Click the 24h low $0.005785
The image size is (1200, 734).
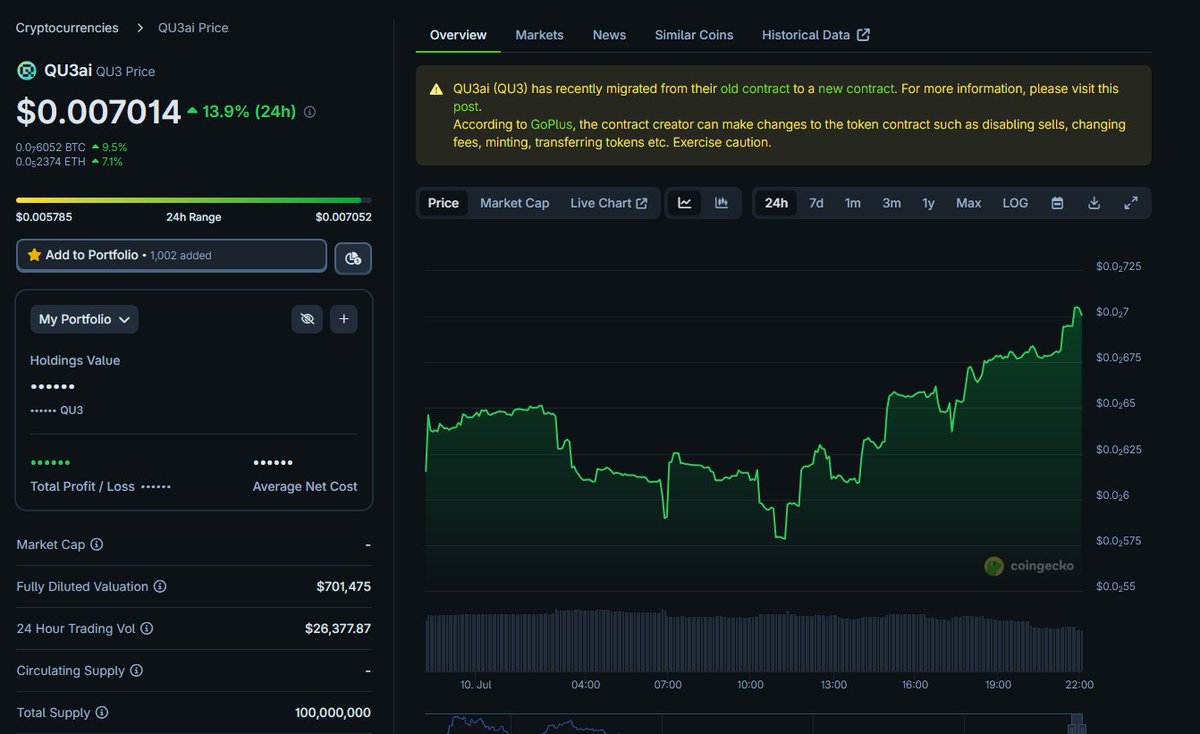(44, 217)
